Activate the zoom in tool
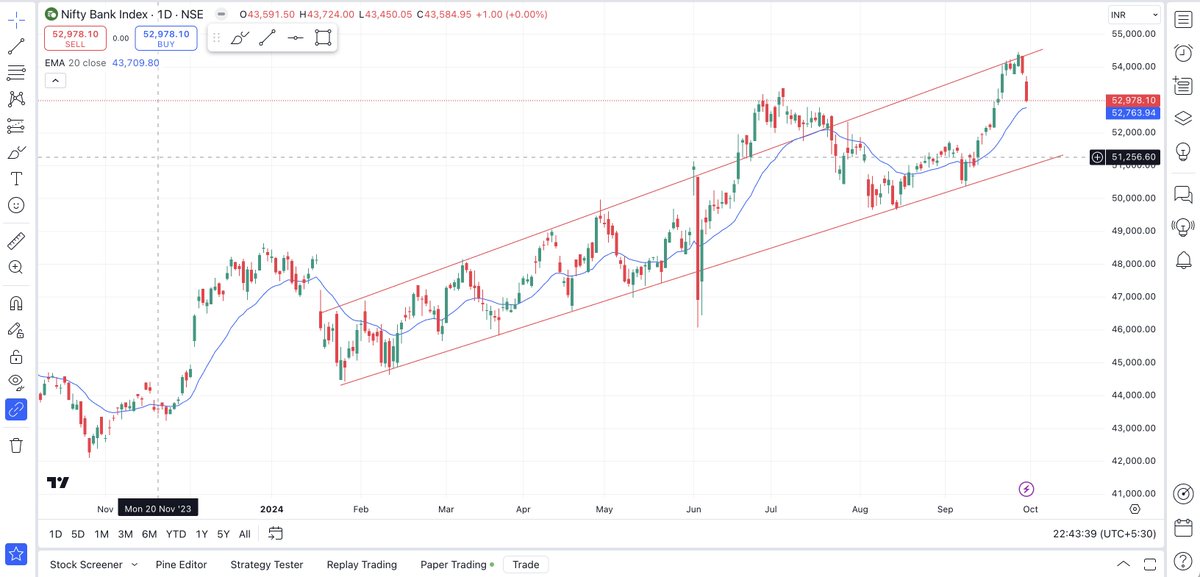The width and height of the screenshot is (1200, 577). (16, 267)
